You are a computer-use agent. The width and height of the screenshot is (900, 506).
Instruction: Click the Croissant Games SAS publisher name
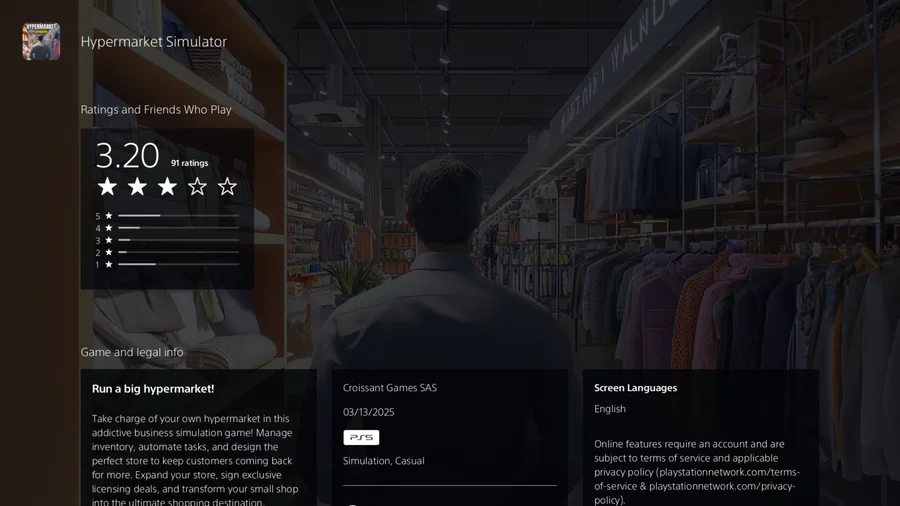click(x=390, y=388)
